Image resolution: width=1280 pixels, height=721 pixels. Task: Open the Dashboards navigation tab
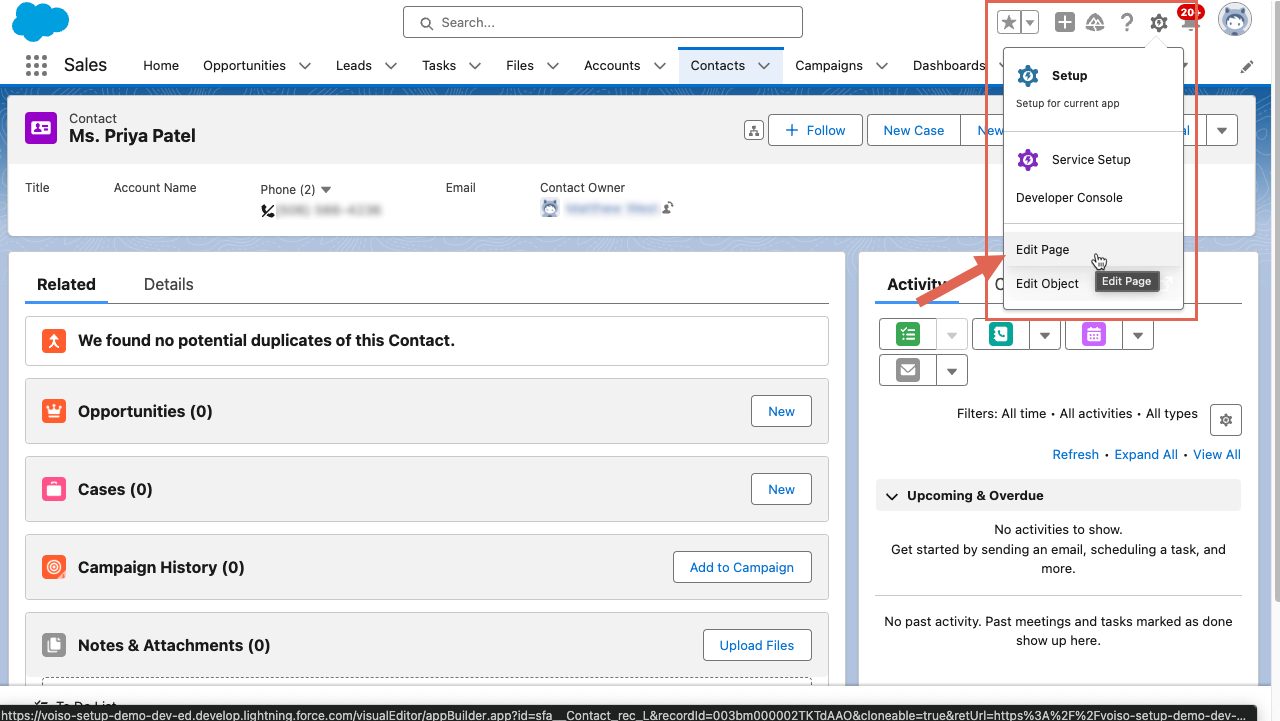click(x=949, y=66)
